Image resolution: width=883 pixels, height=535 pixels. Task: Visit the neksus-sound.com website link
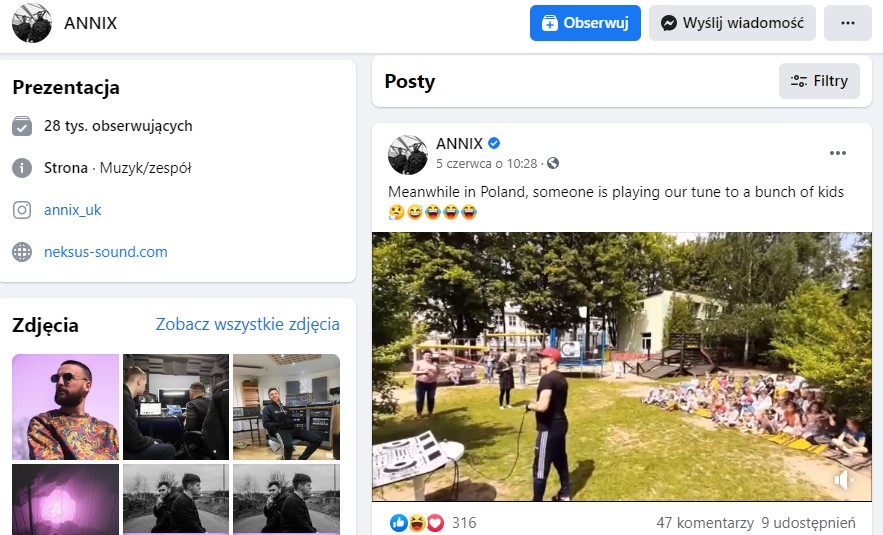coord(106,252)
